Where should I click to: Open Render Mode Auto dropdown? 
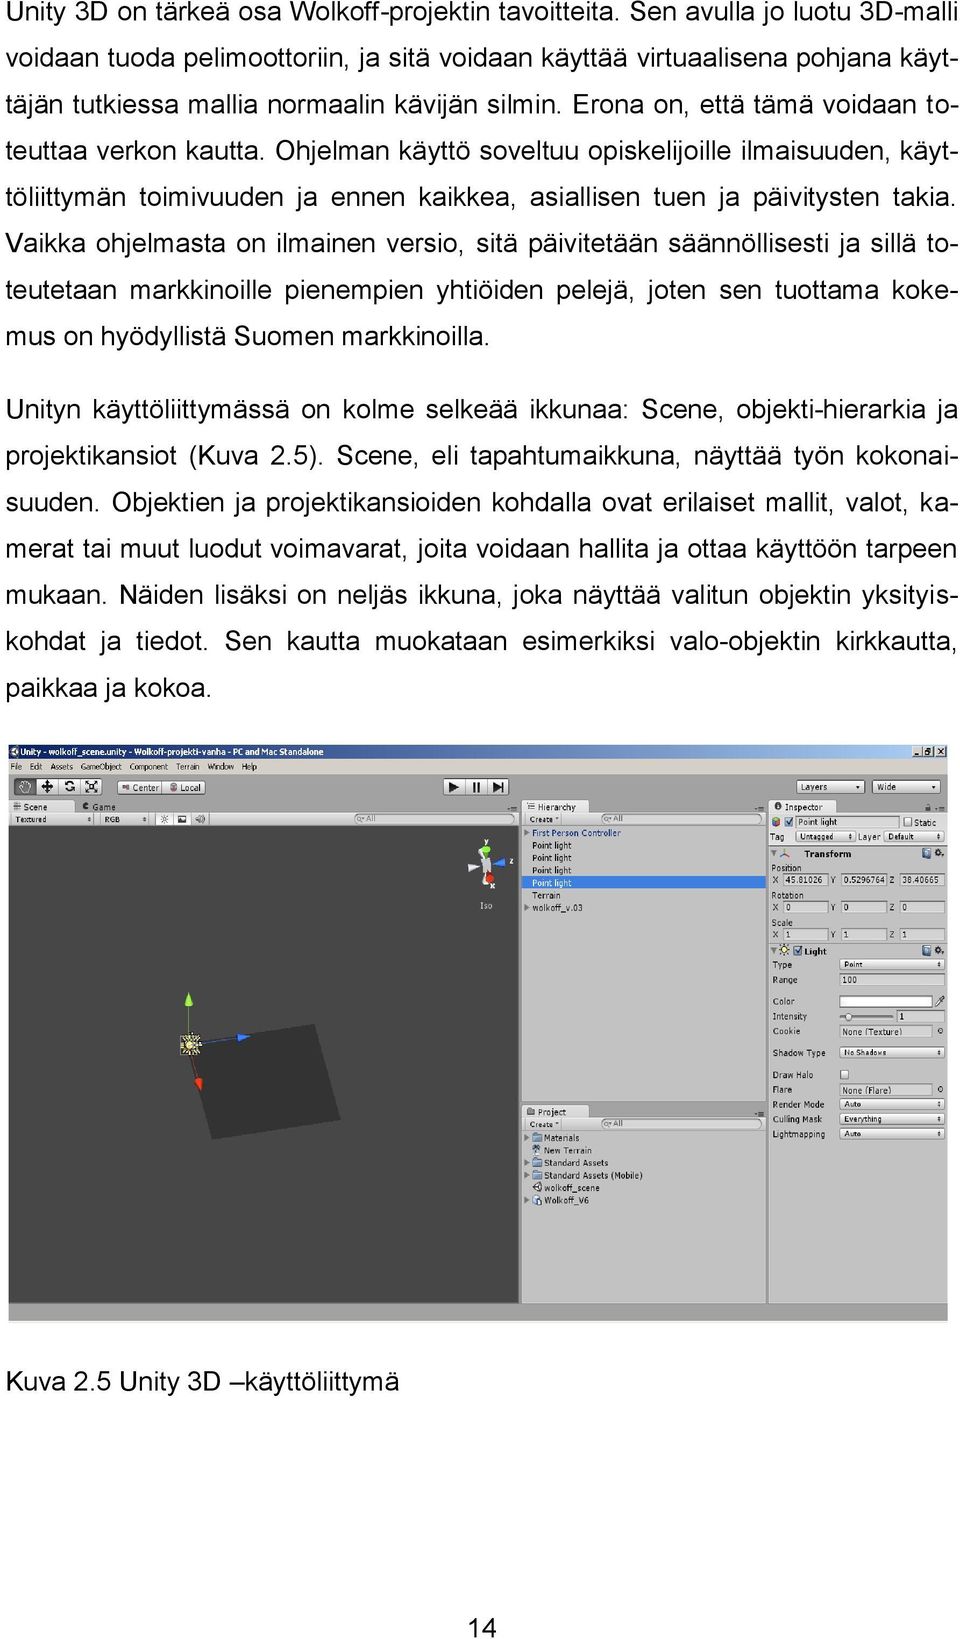892,1105
